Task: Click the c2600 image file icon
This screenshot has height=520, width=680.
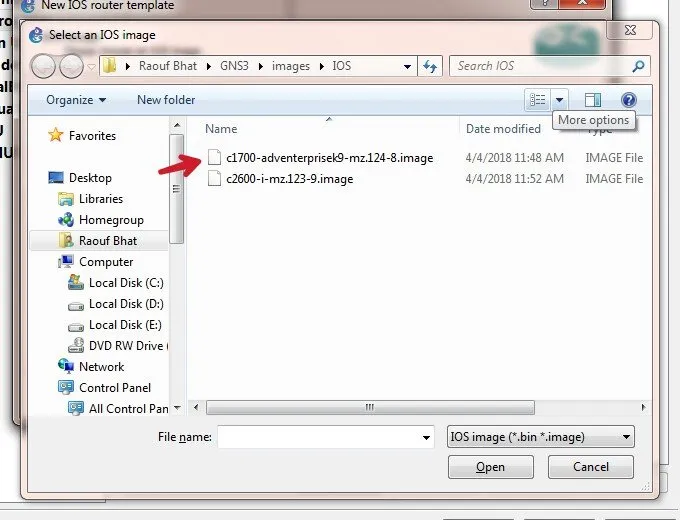Action: click(x=214, y=178)
